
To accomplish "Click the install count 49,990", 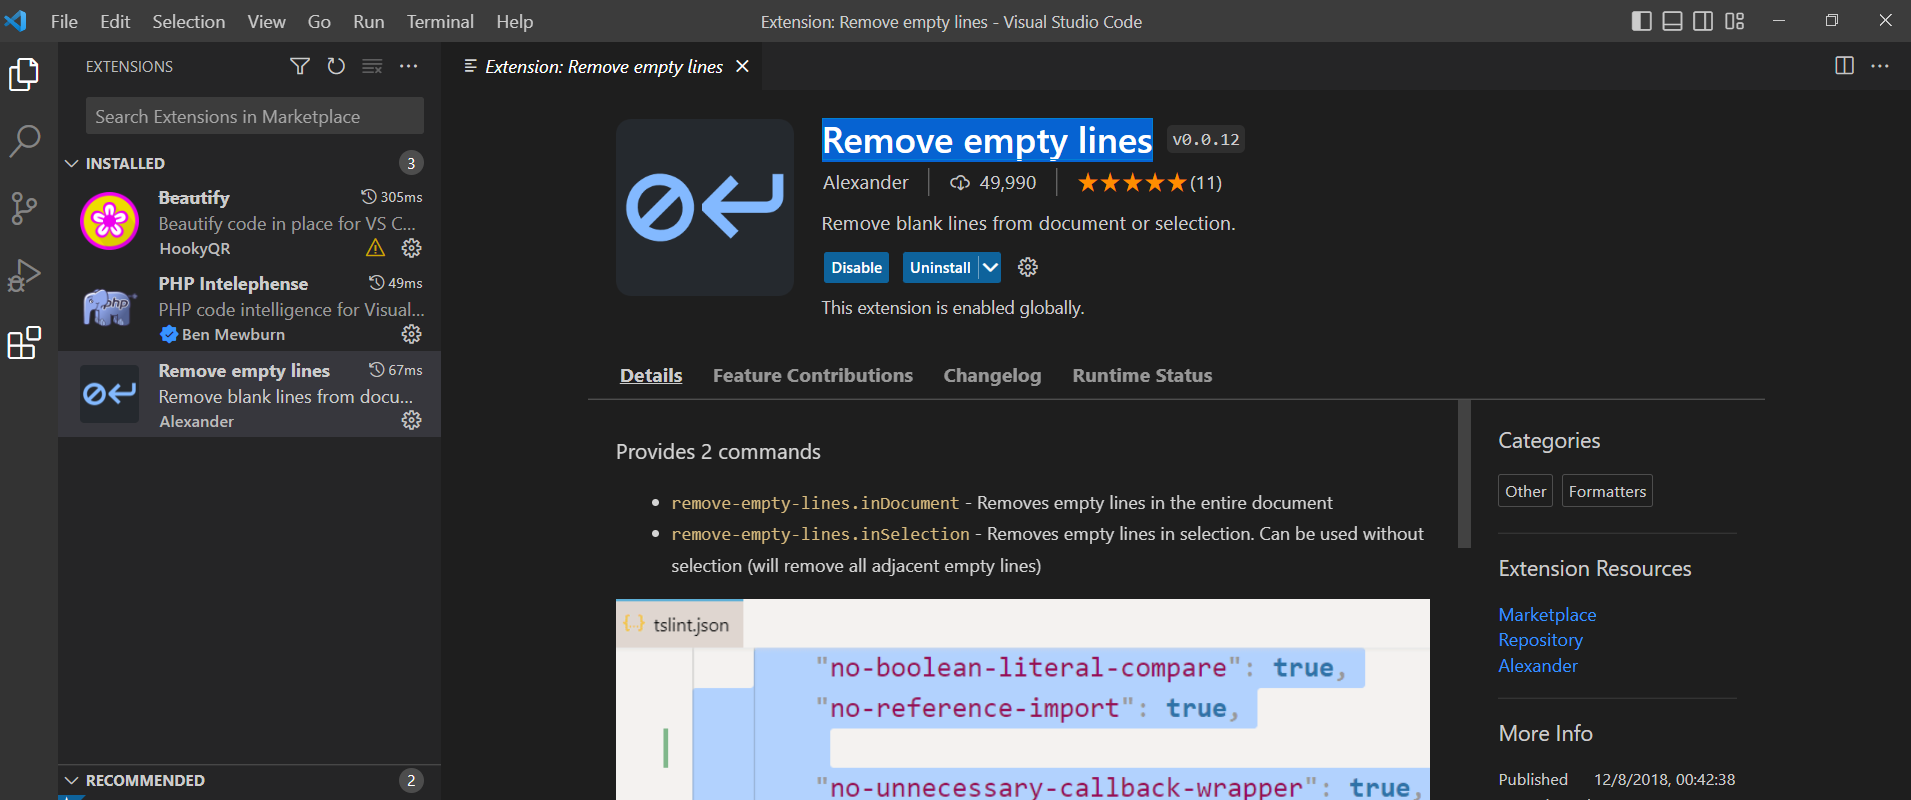I will tap(993, 183).
